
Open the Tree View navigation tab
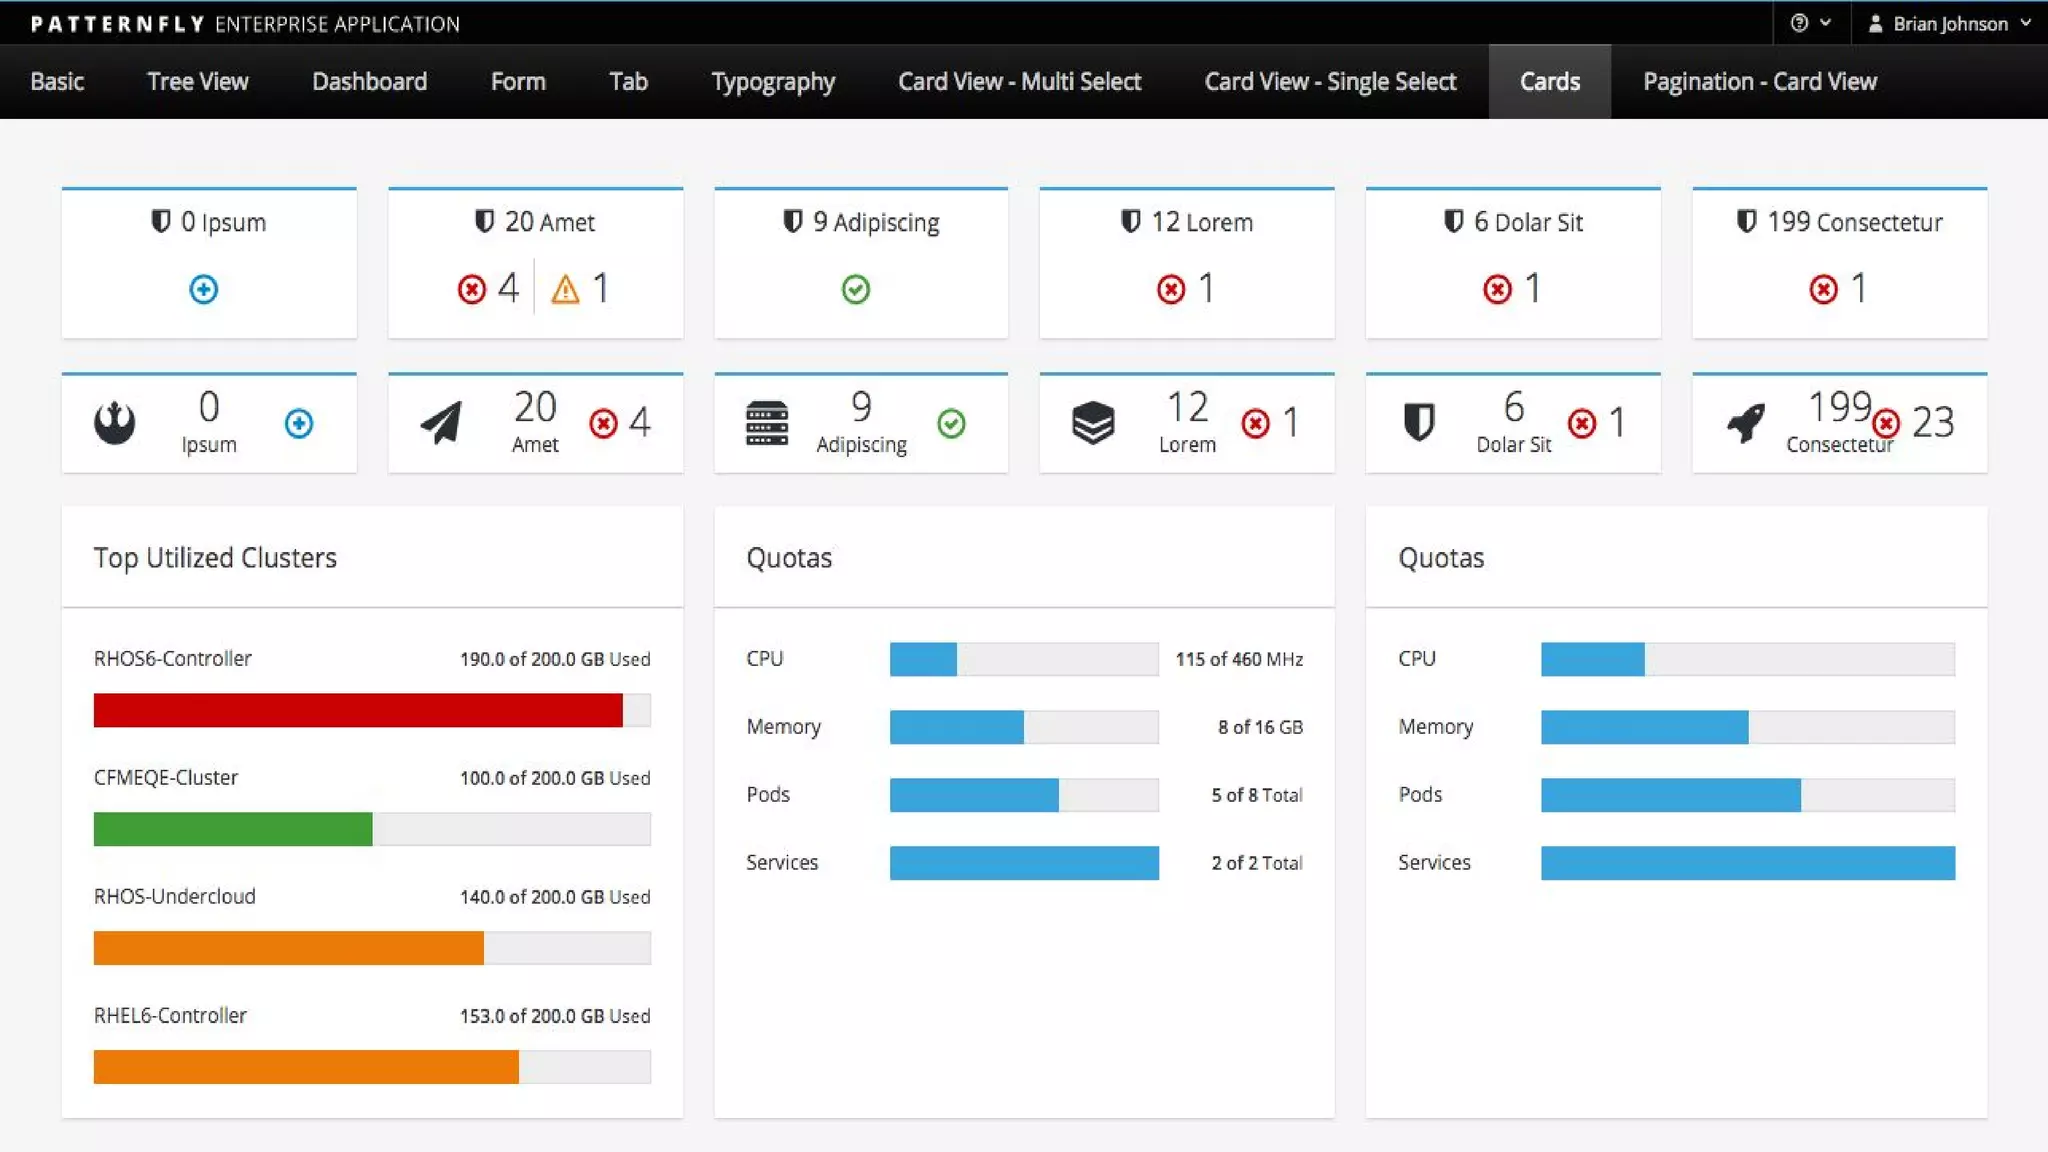(x=197, y=81)
